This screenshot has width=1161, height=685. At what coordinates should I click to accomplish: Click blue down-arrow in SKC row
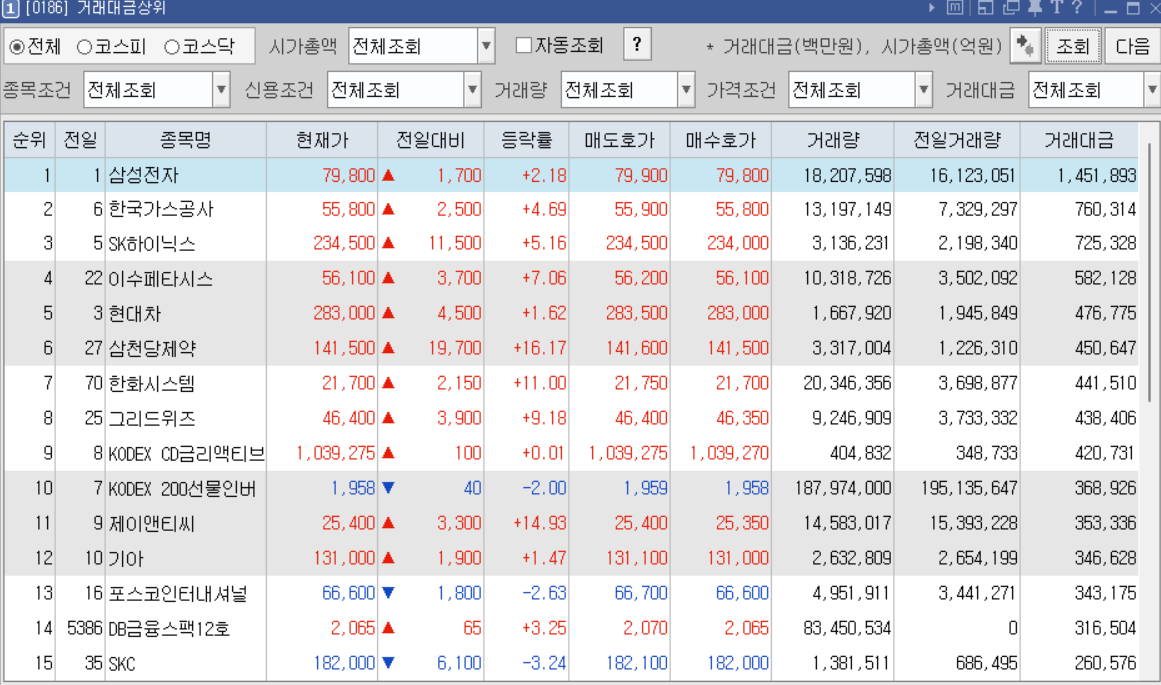coord(388,663)
